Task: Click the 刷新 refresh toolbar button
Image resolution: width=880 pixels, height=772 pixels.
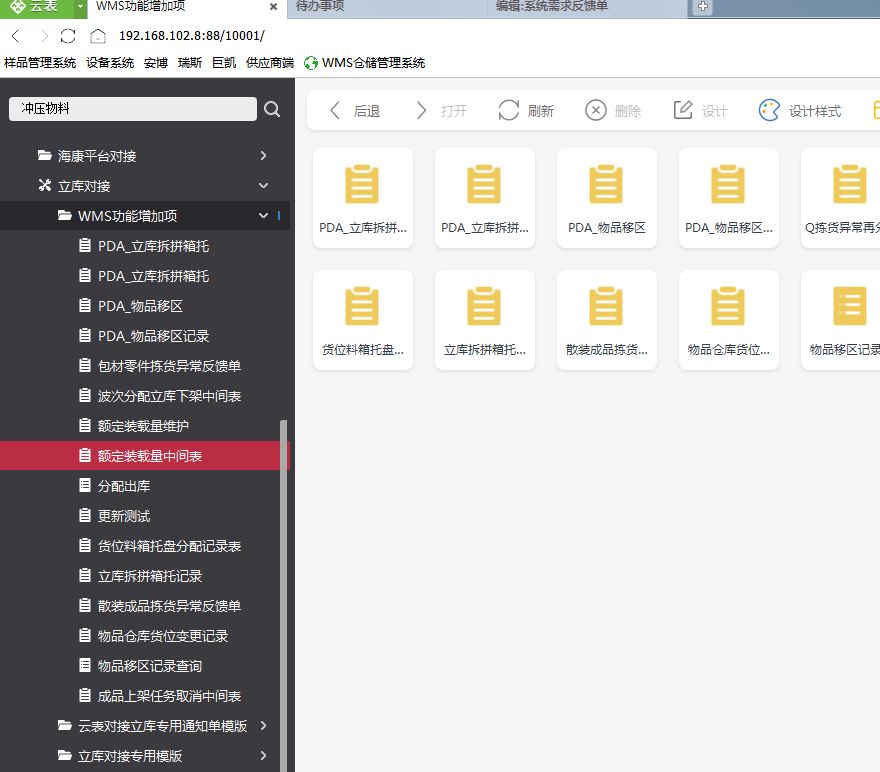Action: pos(526,111)
